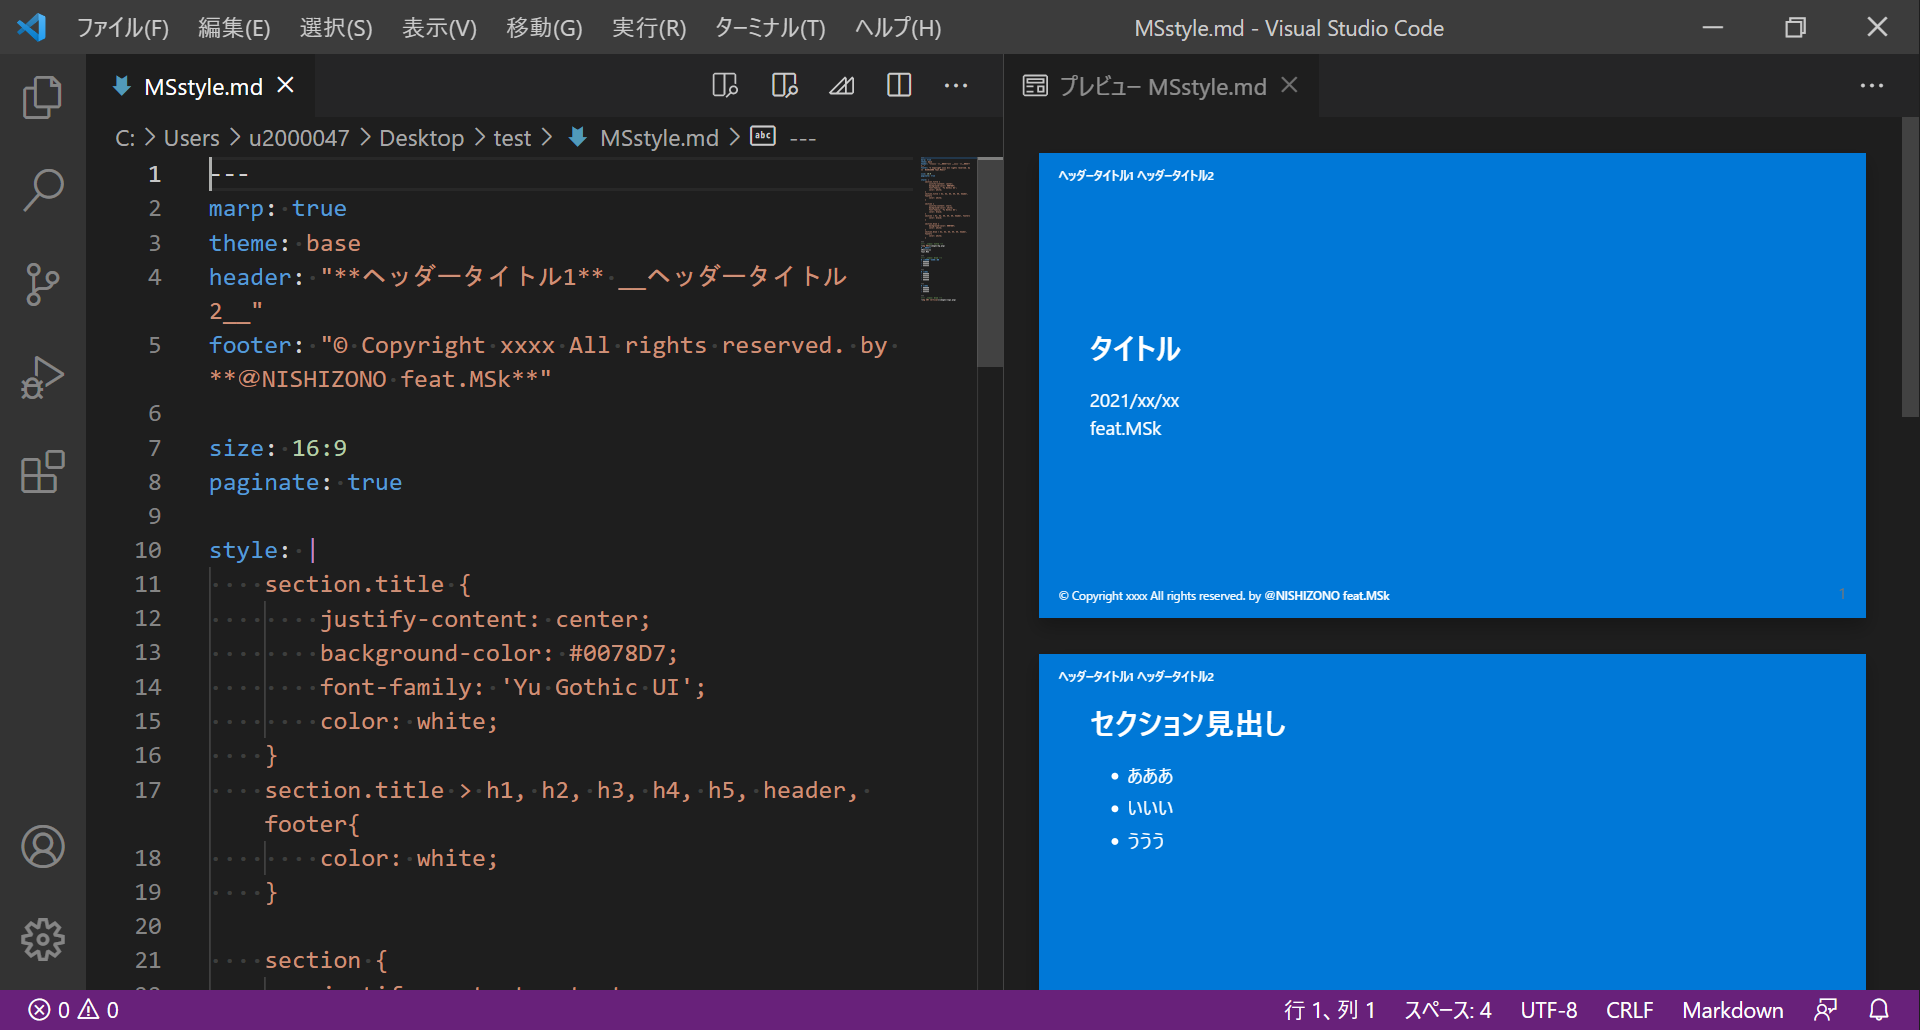Click line number 10 in the gutter
The width and height of the screenshot is (1920, 1030).
pos(148,550)
